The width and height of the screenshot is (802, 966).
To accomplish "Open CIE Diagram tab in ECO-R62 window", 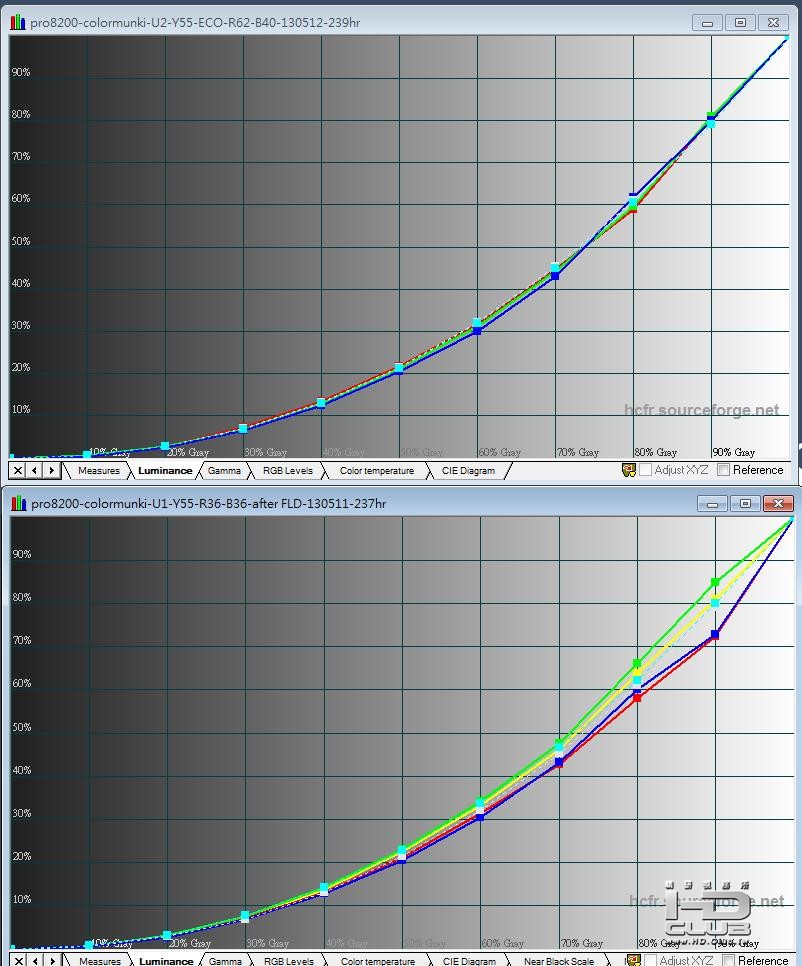I will click(468, 471).
